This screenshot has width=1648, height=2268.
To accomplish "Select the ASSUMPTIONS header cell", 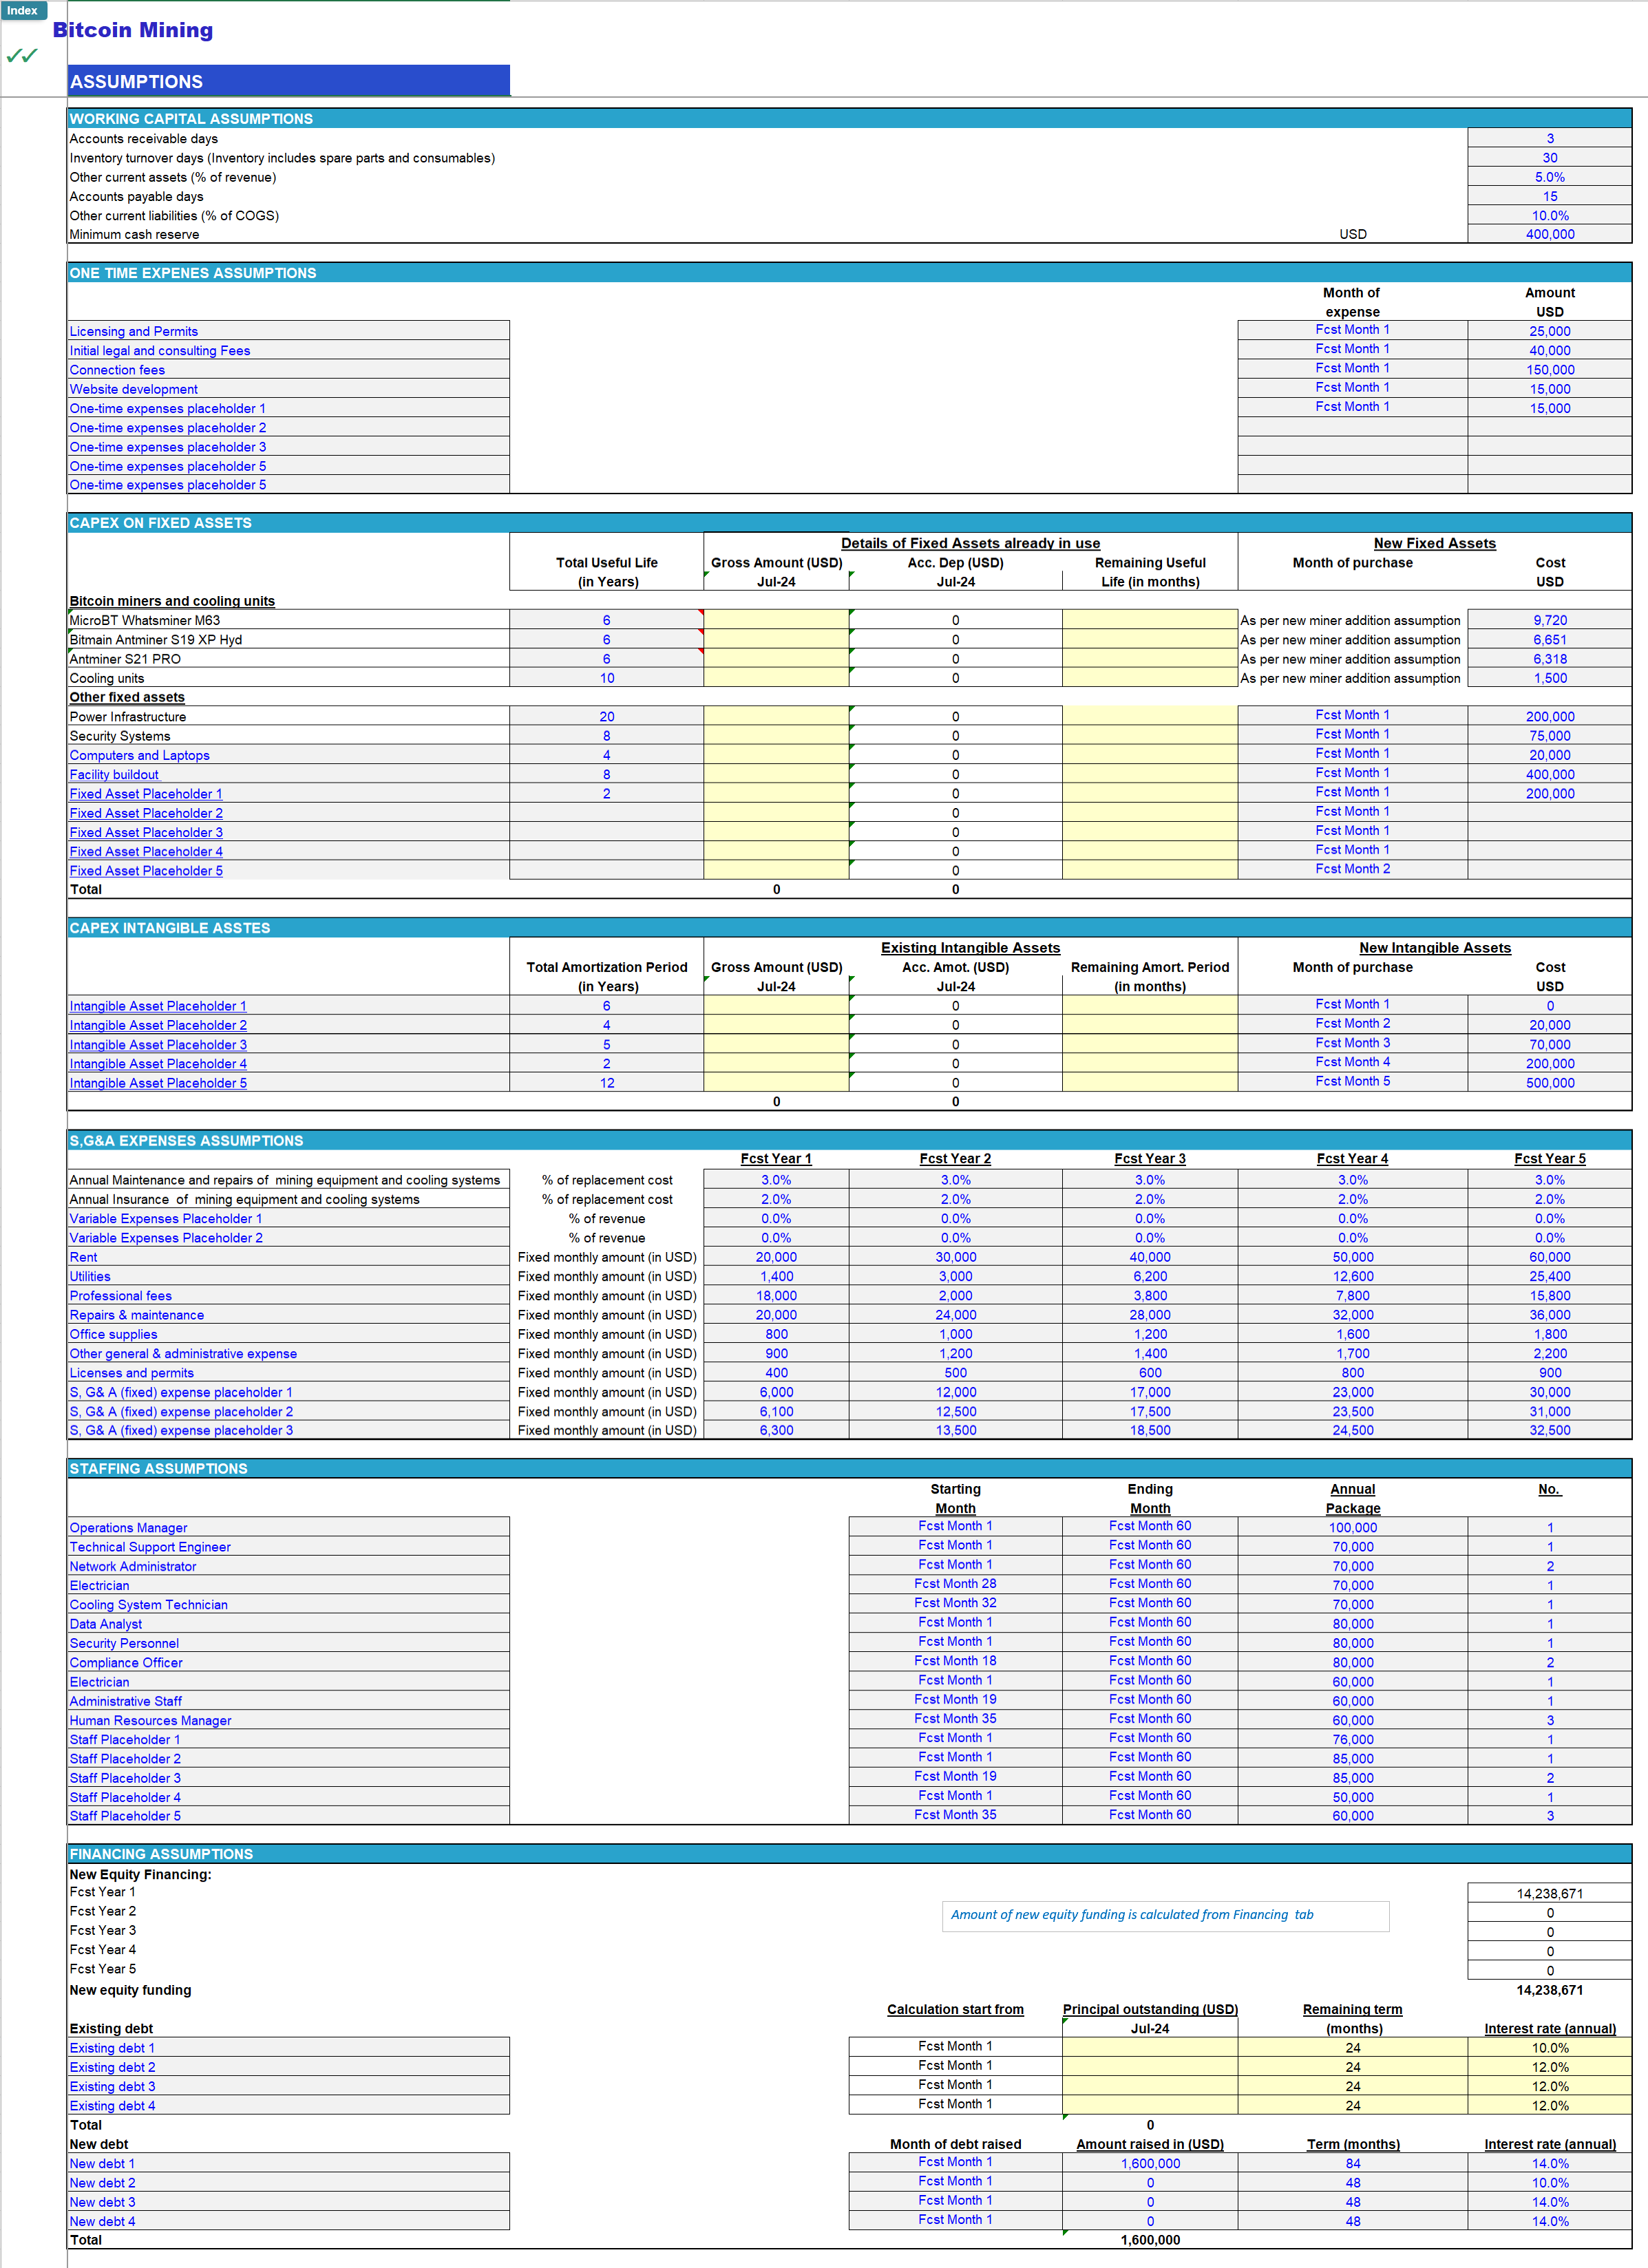I will [x=288, y=81].
